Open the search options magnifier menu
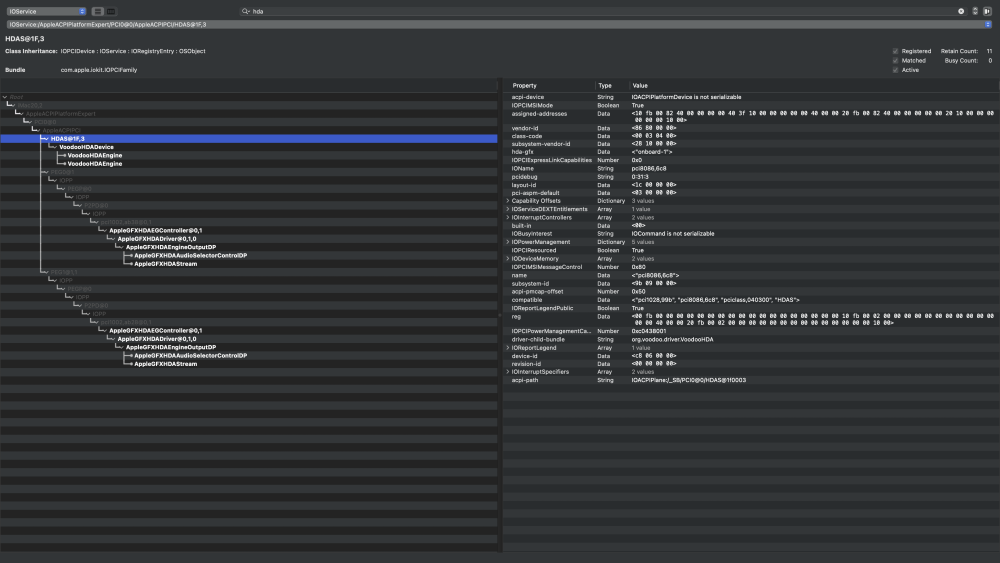 (246, 11)
